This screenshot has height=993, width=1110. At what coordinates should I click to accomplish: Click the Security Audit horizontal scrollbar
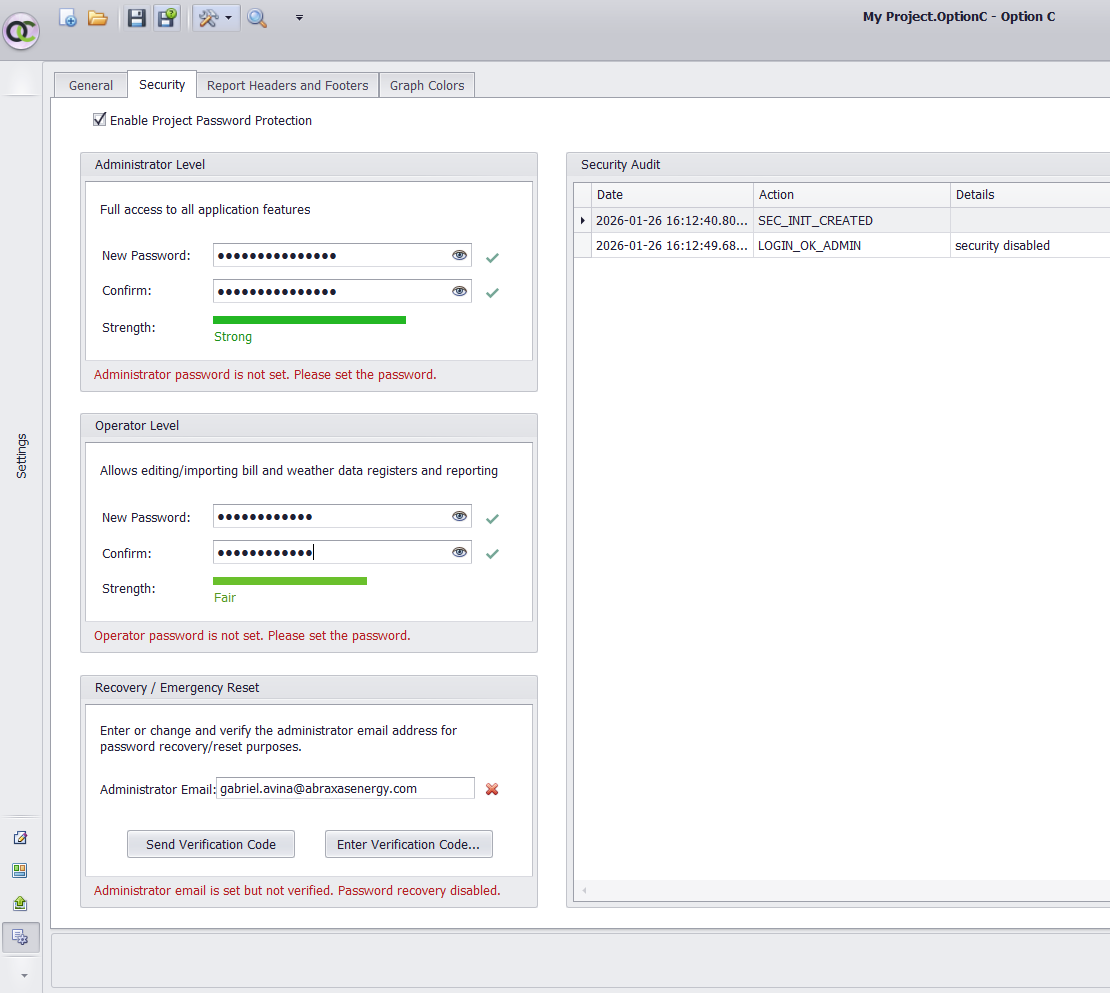point(840,890)
